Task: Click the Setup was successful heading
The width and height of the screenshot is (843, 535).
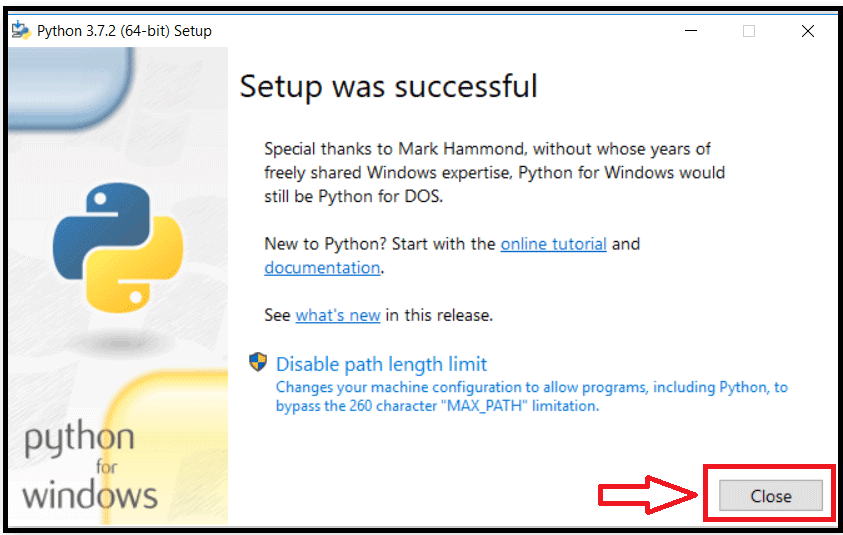Action: (388, 86)
